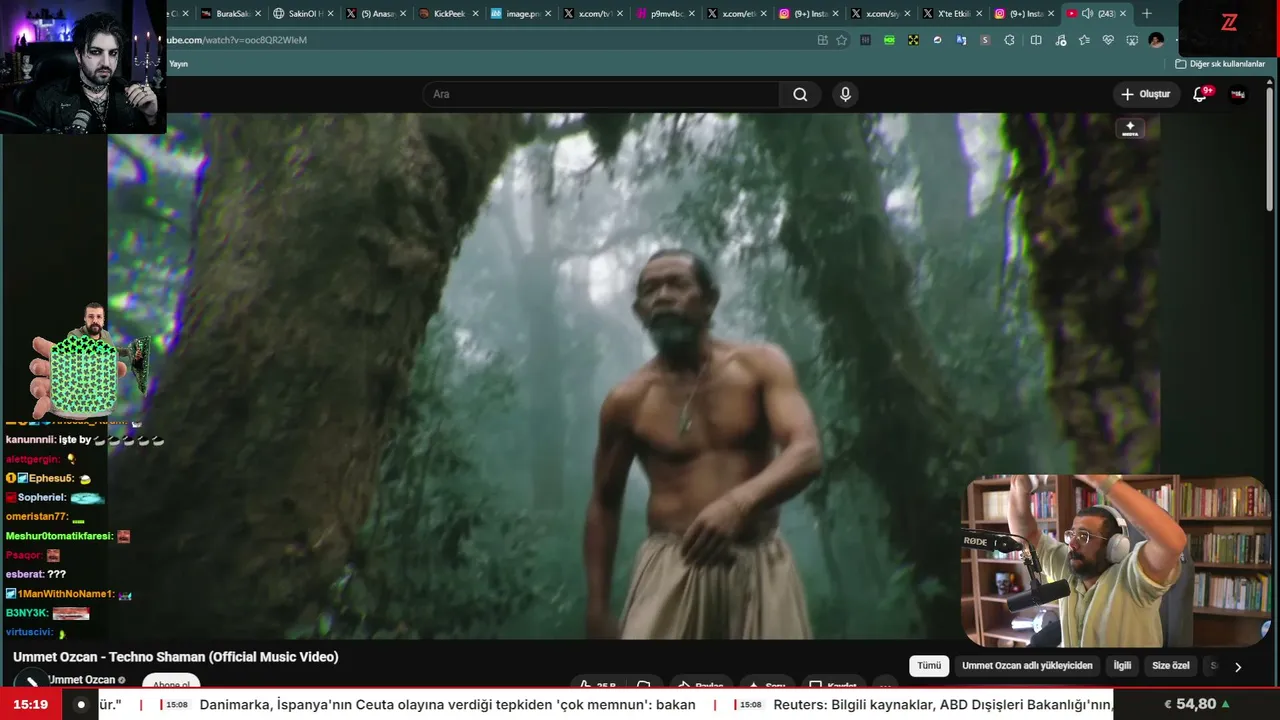Focus the YouTube 'Ara' search field
Screen dimensions: 1280x720
coord(601,94)
